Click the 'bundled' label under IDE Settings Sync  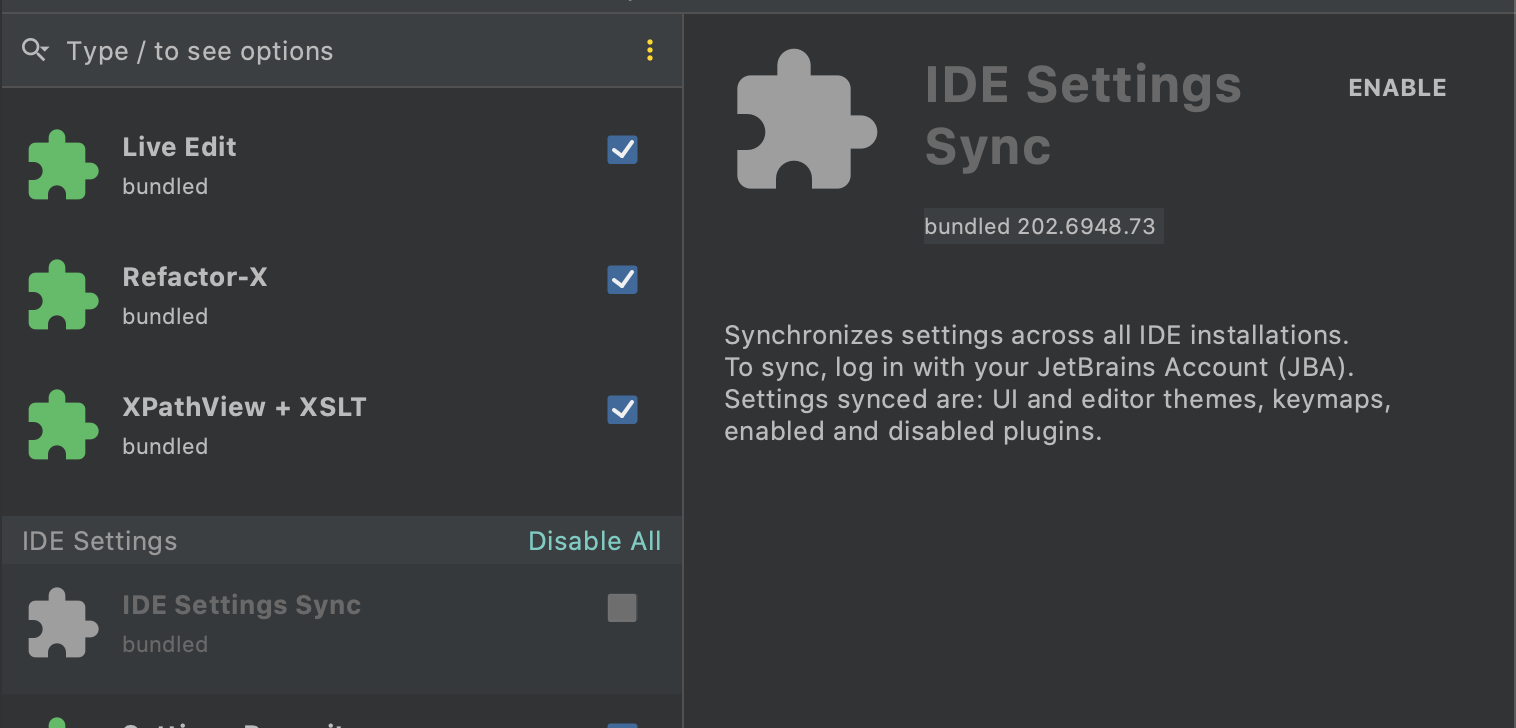165,645
